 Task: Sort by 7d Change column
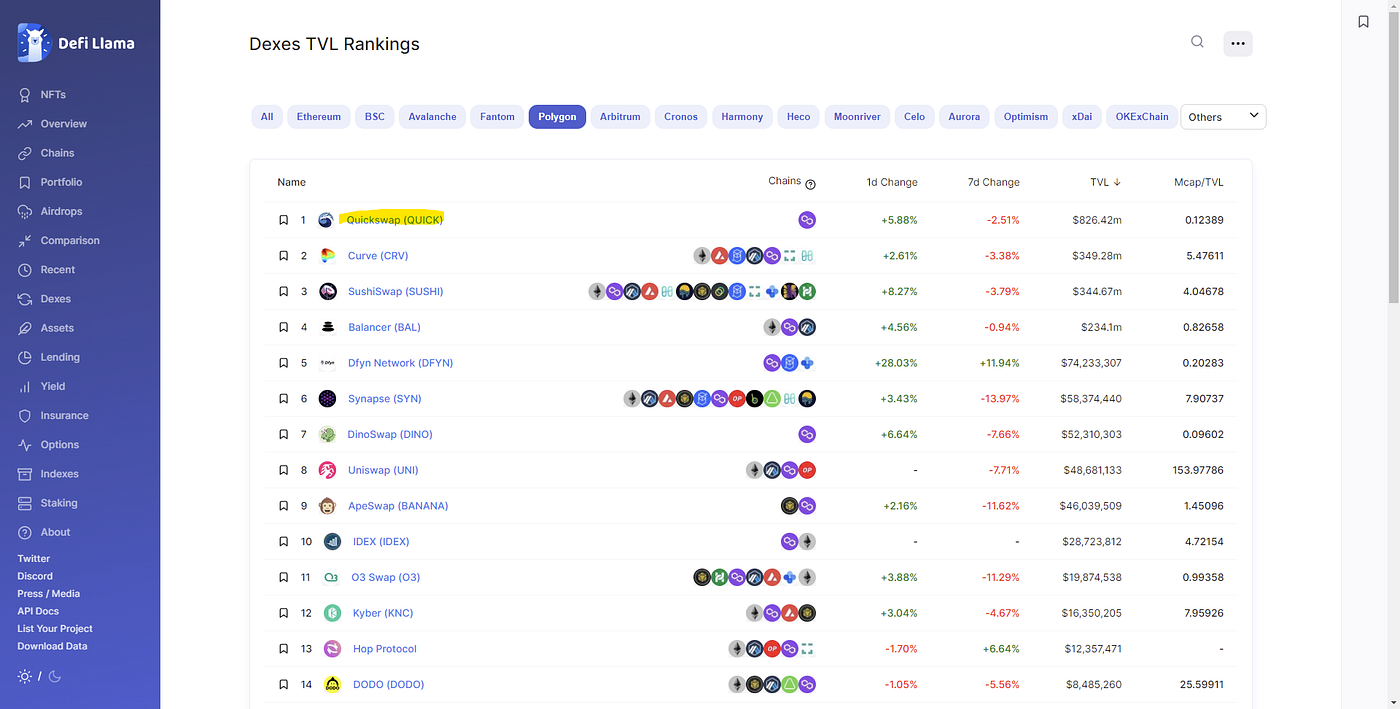pos(994,182)
